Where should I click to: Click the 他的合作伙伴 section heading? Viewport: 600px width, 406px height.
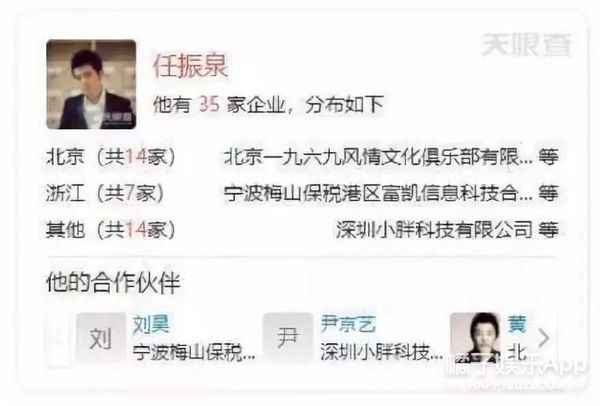click(x=113, y=283)
